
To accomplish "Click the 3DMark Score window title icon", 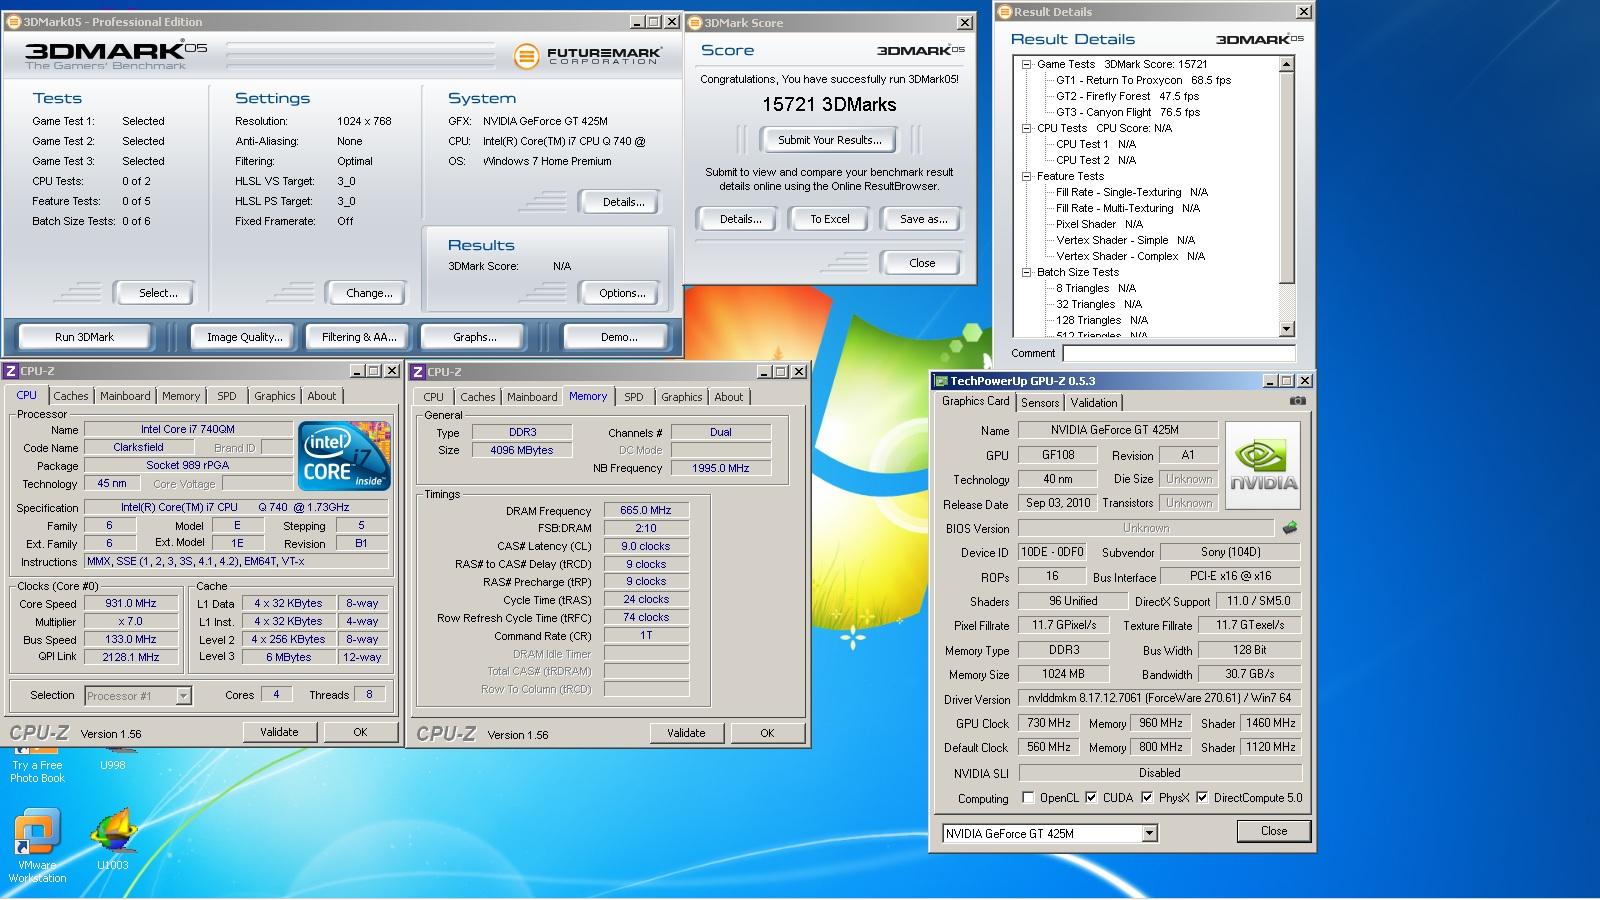I will tap(695, 22).
